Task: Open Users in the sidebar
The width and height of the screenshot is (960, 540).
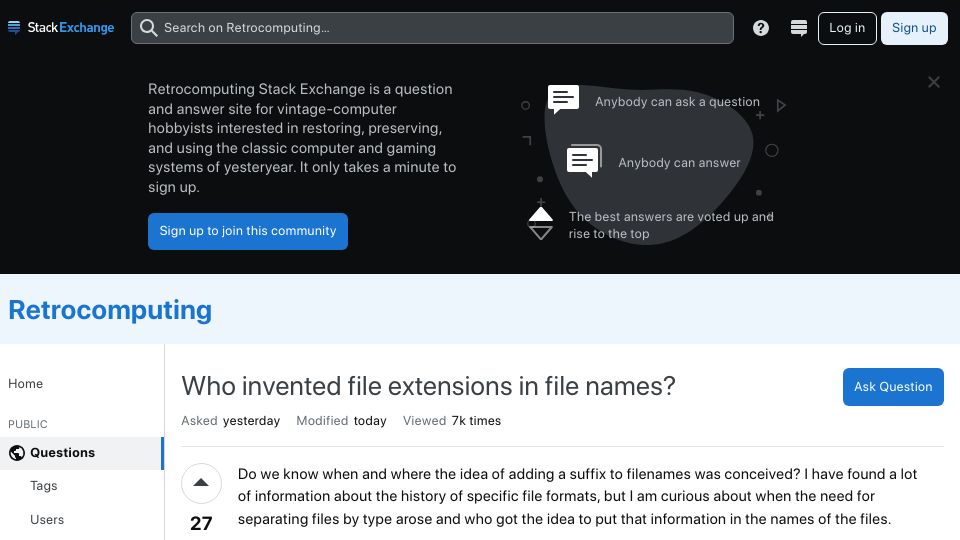Action: pyautogui.click(x=47, y=520)
